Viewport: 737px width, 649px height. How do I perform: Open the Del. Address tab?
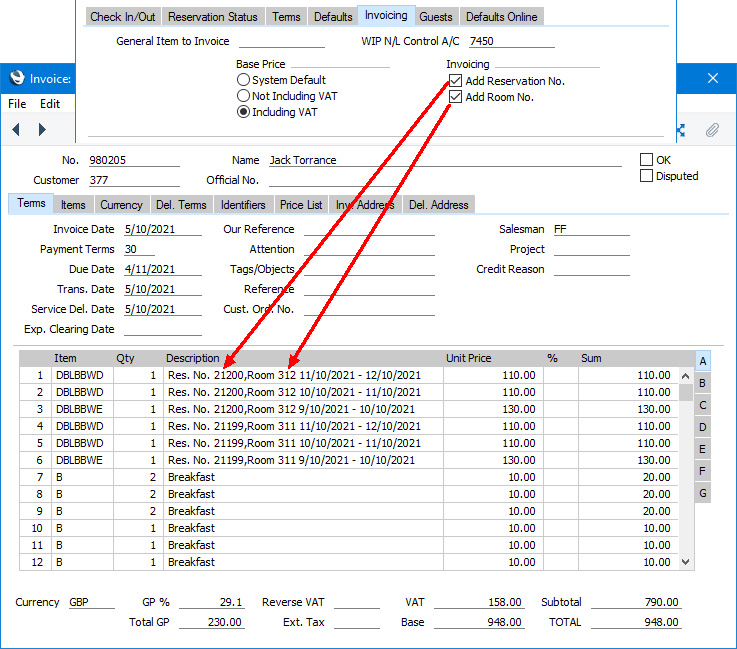(439, 205)
